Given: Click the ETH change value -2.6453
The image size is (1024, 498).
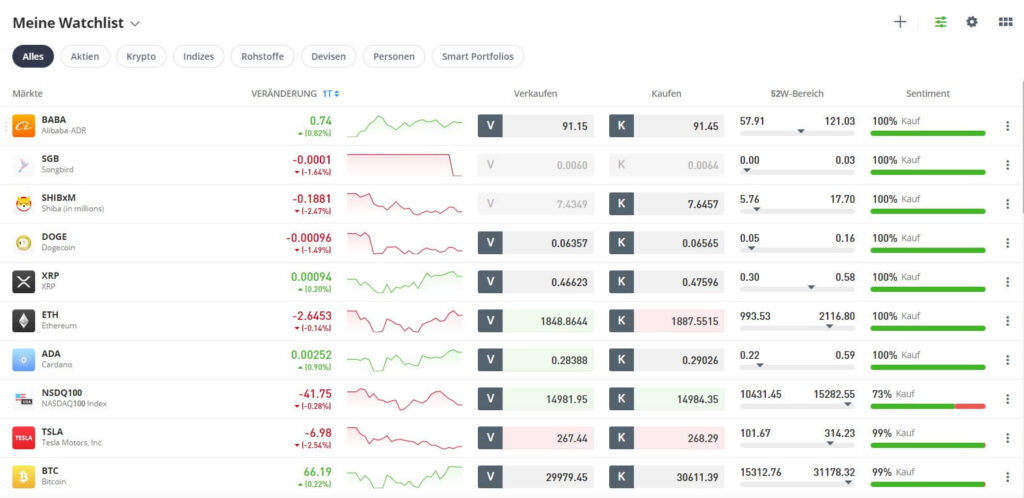Looking at the screenshot, I should click(x=312, y=316).
